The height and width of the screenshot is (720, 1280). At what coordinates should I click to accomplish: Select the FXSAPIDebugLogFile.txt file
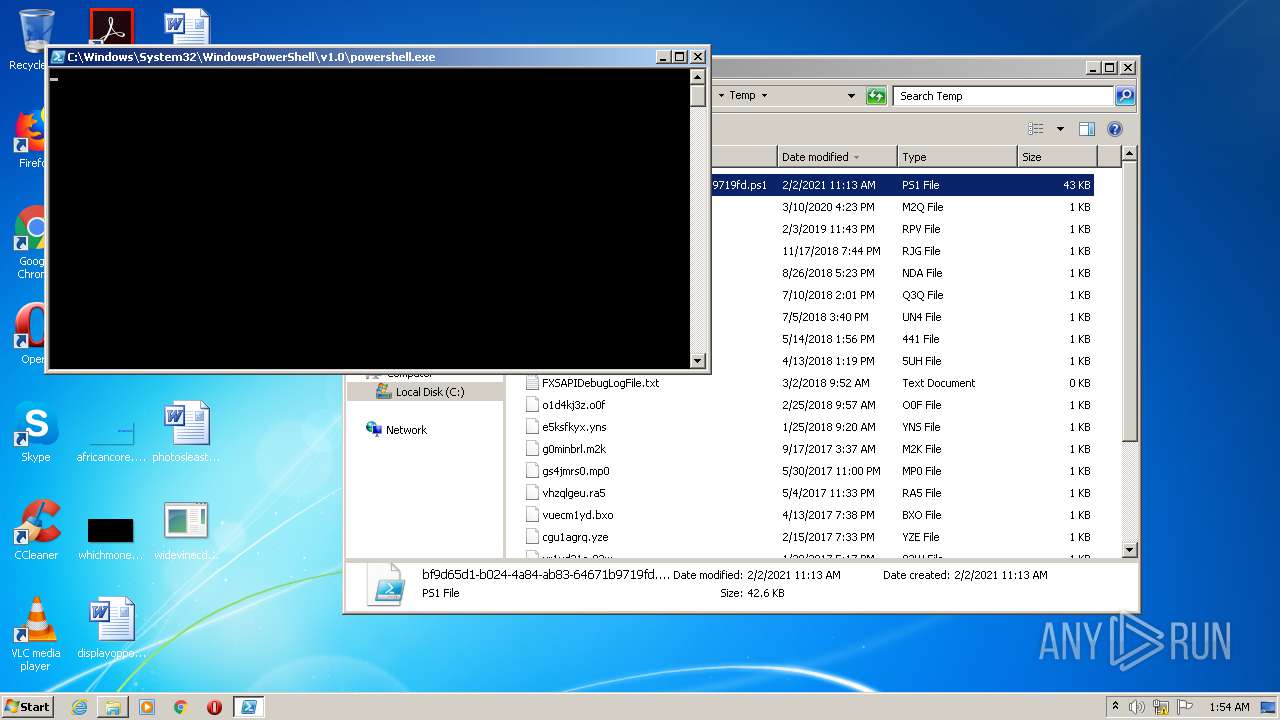pos(600,383)
